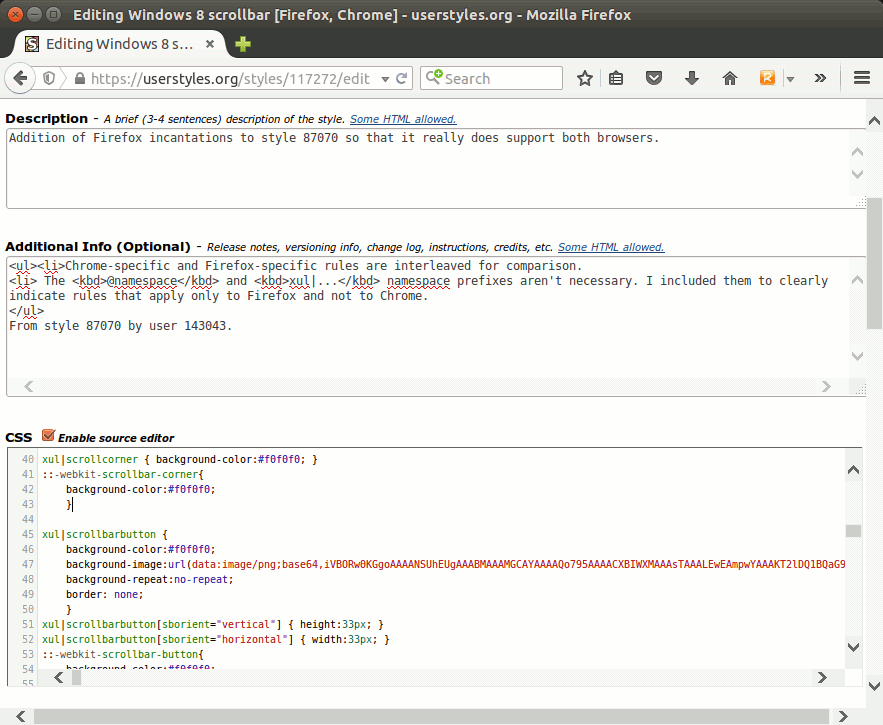Viewport: 883px width, 725px height.
Task: Click the URL address field
Action: [230, 78]
